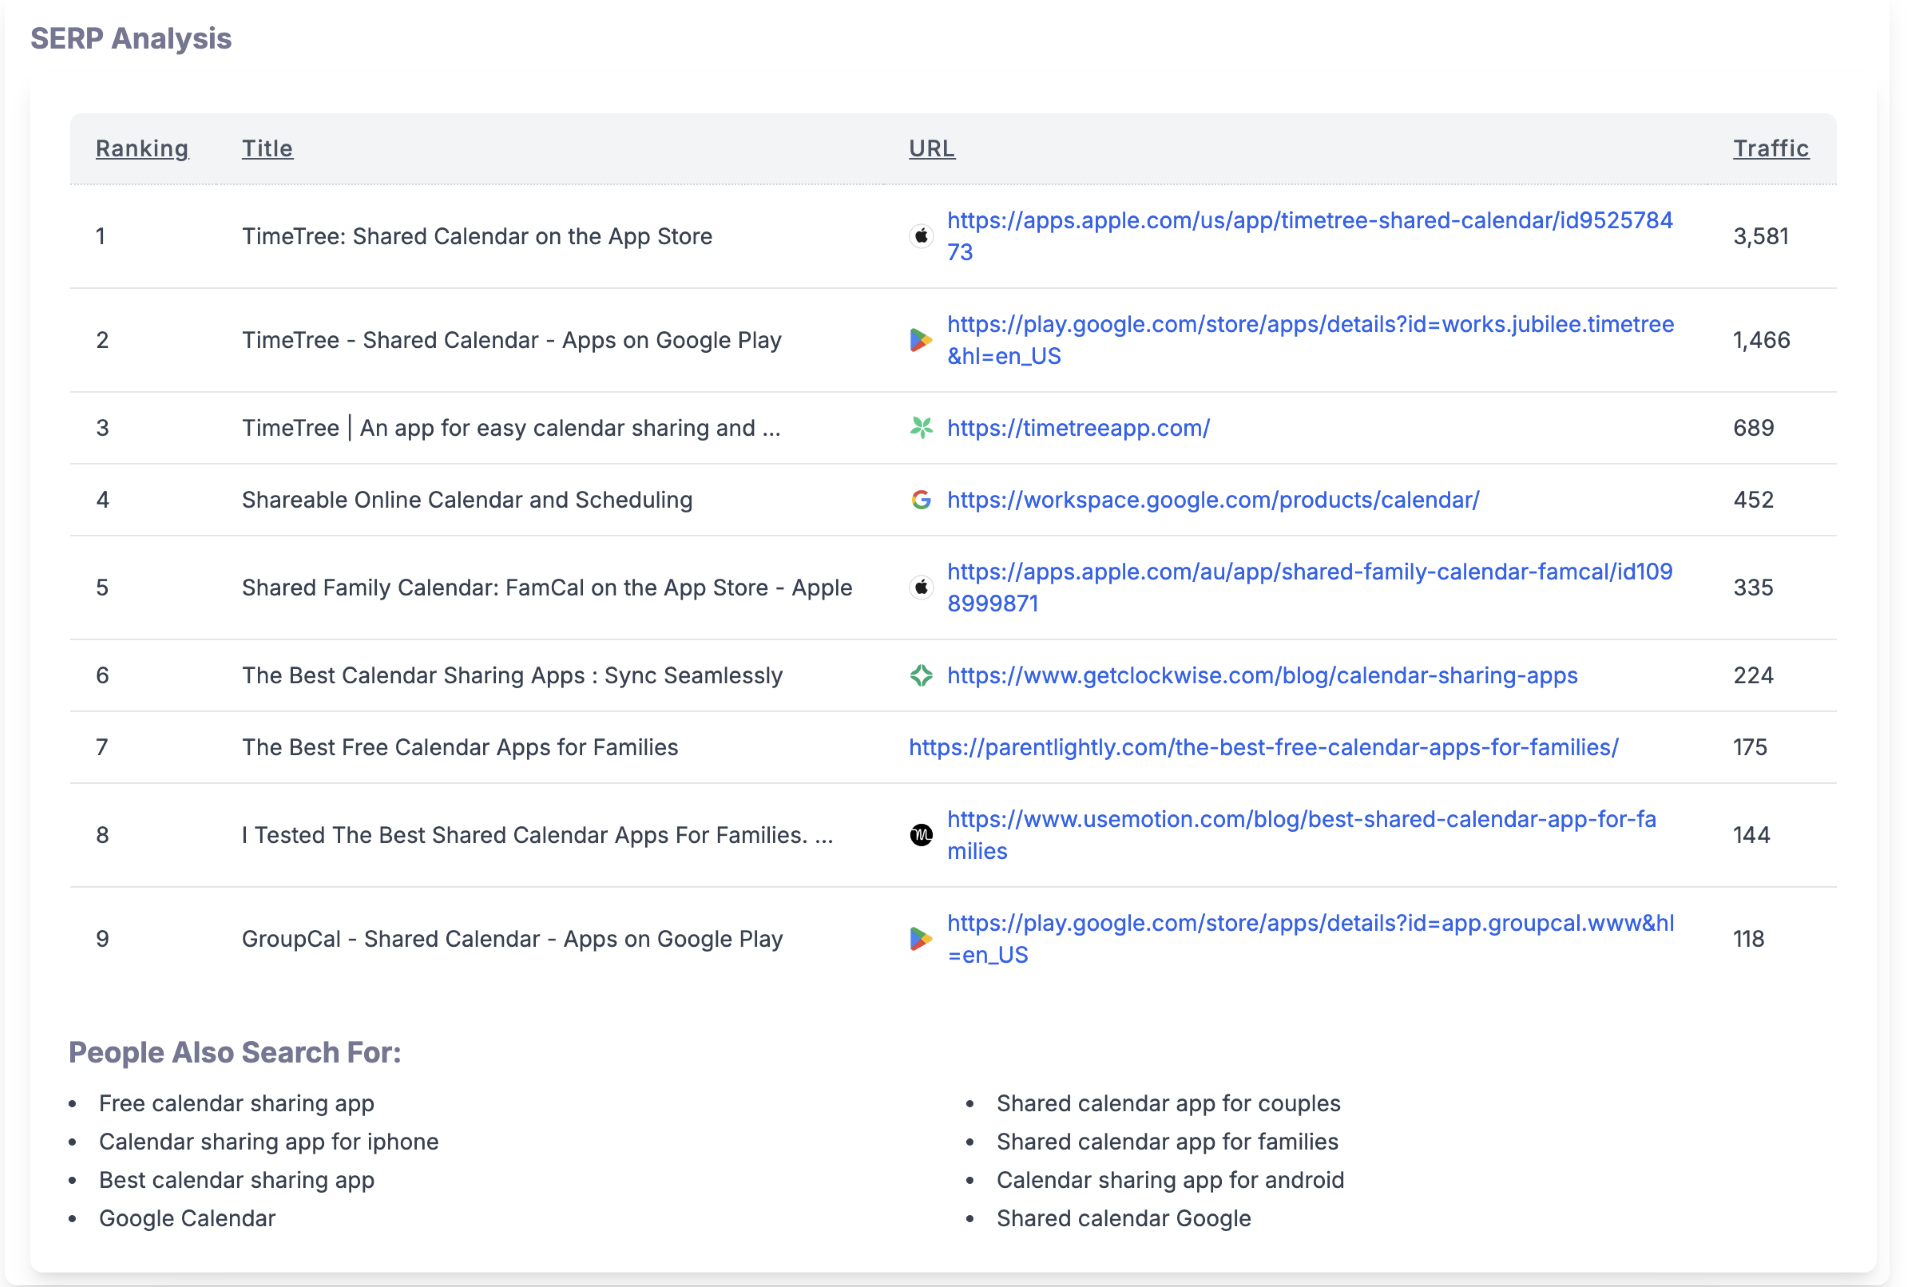Open the timetreeapp.com homepage link
The width and height of the screenshot is (1920, 1287).
tap(1078, 428)
